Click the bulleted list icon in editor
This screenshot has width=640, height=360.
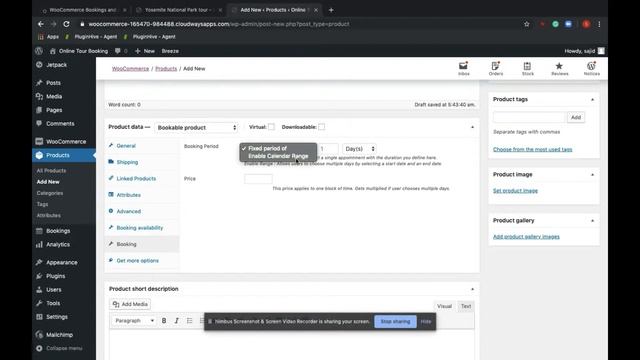tap(189, 321)
